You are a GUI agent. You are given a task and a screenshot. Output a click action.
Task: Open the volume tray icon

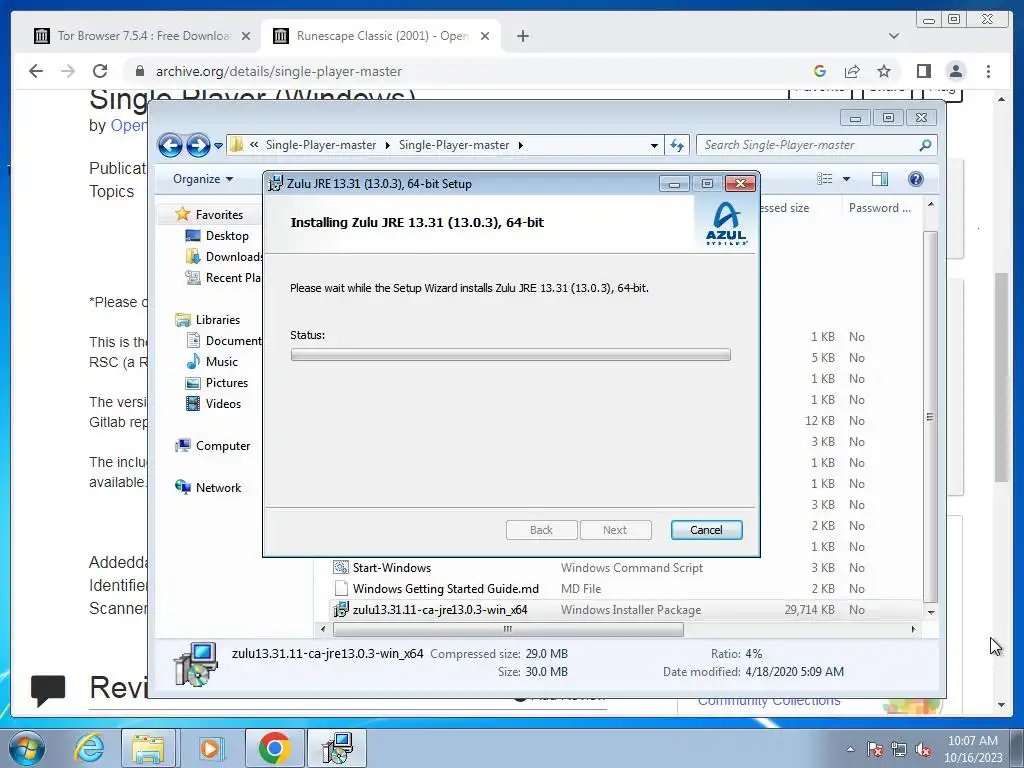point(923,749)
